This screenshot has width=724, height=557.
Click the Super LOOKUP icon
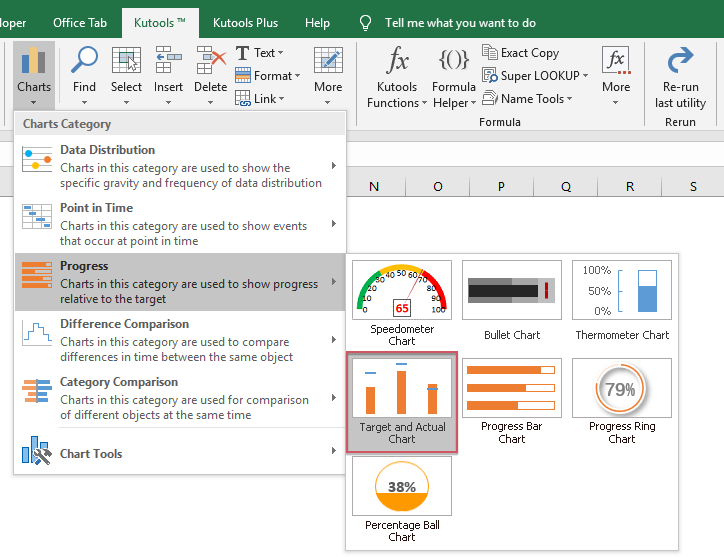(489, 75)
